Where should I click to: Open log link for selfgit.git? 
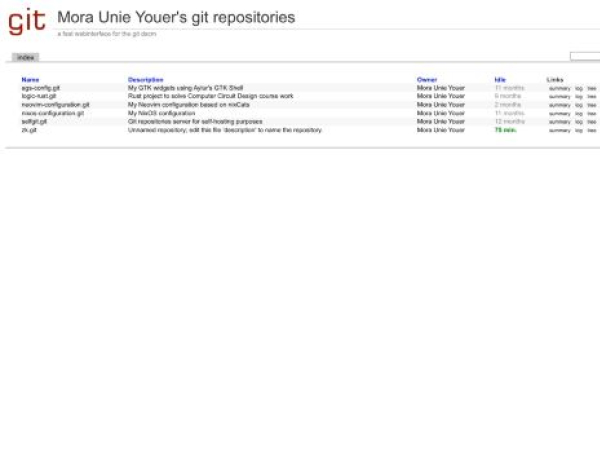click(x=579, y=121)
